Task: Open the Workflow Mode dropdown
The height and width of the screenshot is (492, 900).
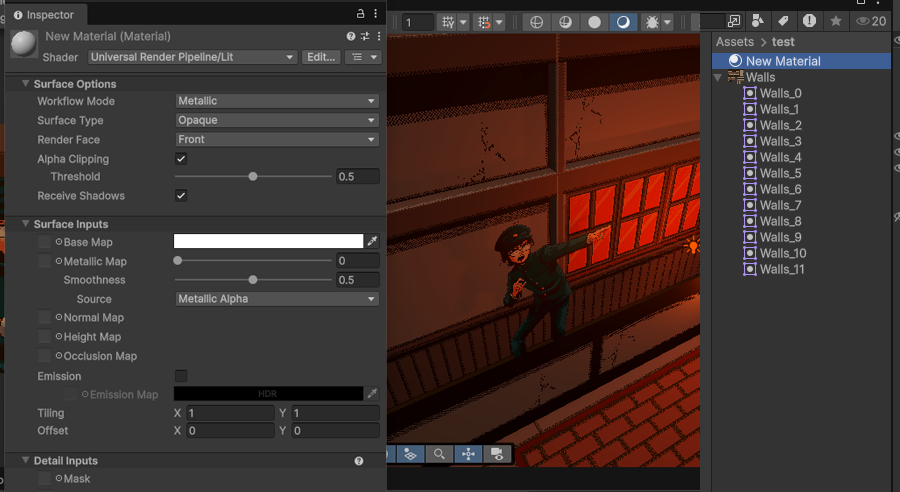Action: click(276, 101)
